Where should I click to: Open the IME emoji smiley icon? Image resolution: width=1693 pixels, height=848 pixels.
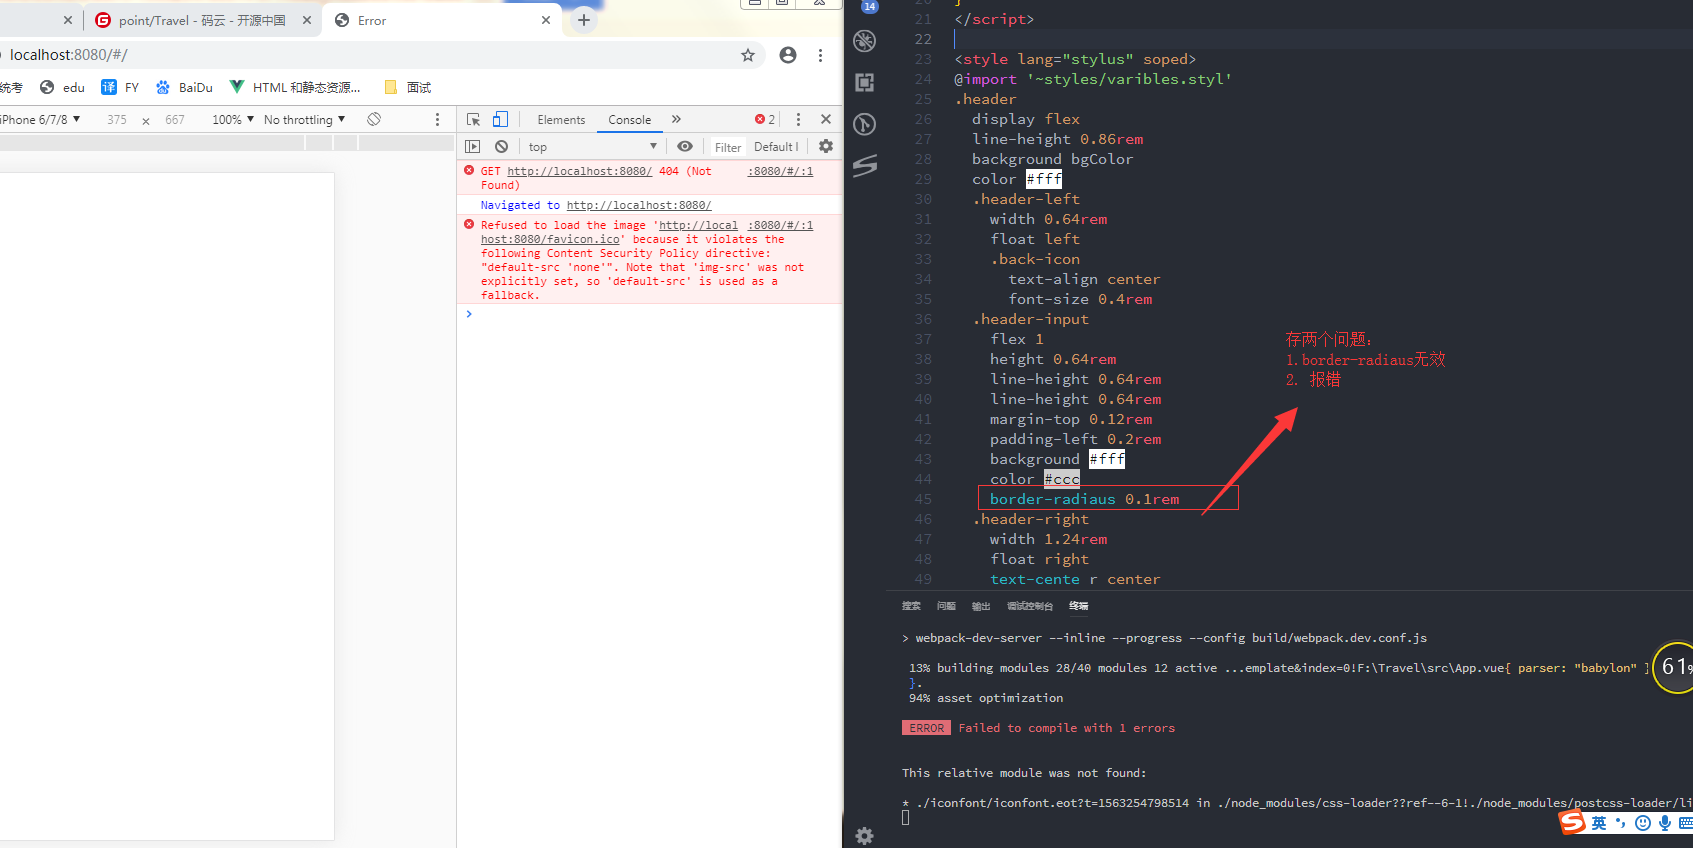pos(1643,823)
